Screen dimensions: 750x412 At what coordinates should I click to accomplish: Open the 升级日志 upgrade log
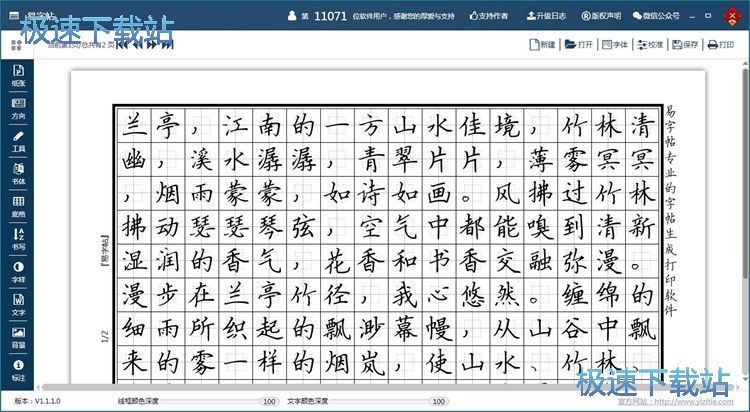pyautogui.click(x=546, y=16)
